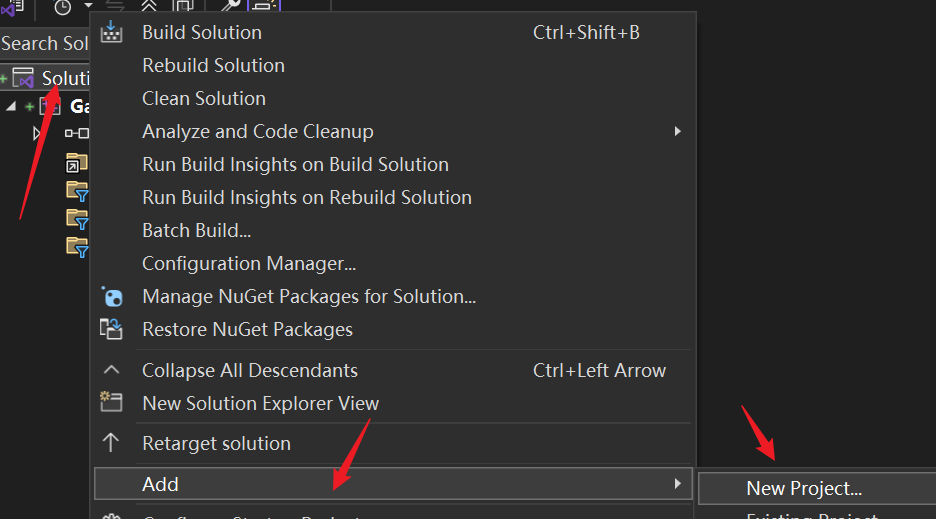
Task: Click the Solution node icon in tree
Action: click(x=23, y=78)
